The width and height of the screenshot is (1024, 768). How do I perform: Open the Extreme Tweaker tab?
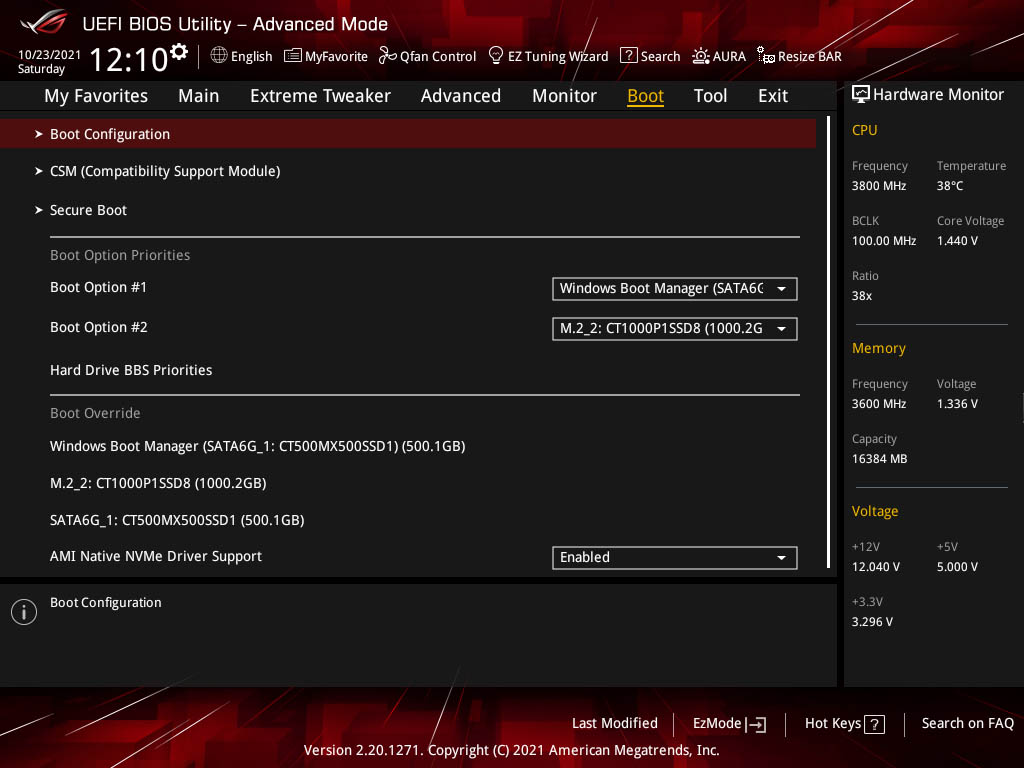pyautogui.click(x=320, y=96)
